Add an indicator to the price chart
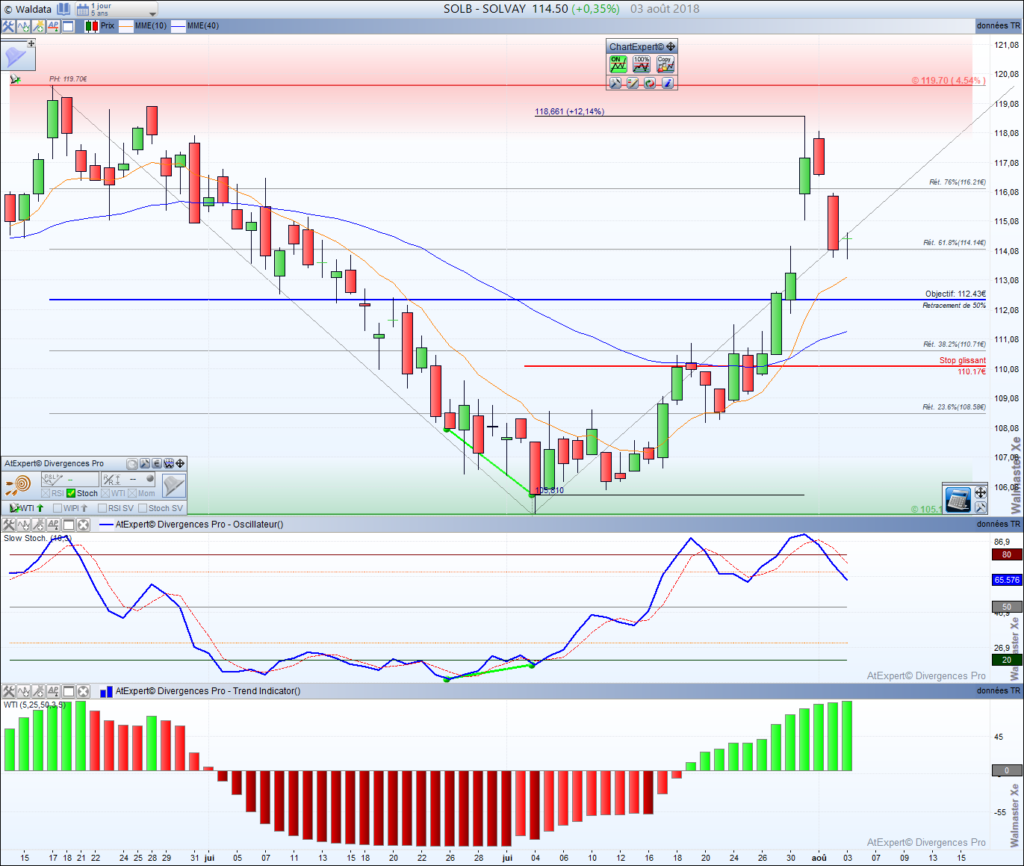This screenshot has width=1024, height=866. point(24,26)
